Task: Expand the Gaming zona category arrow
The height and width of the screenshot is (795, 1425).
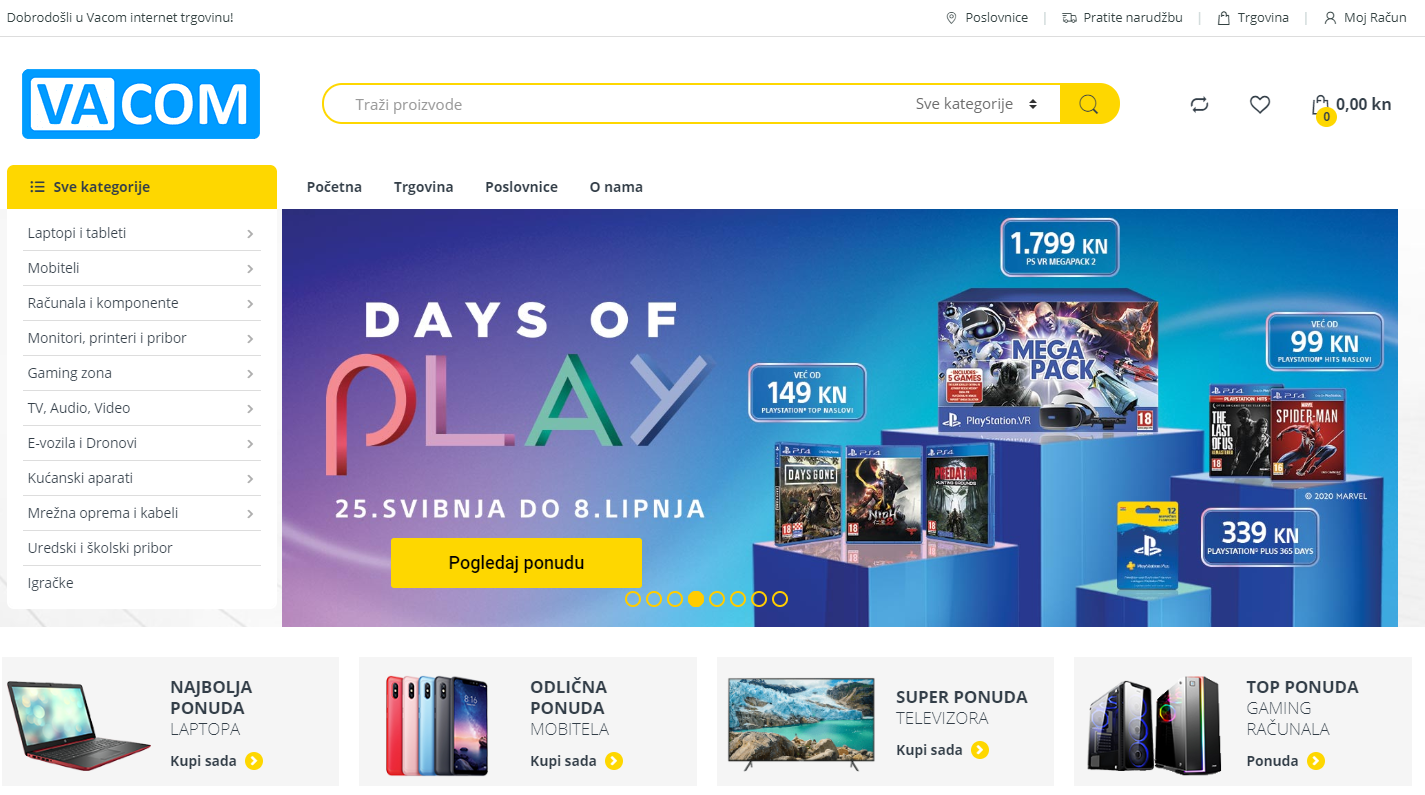Action: tap(250, 374)
